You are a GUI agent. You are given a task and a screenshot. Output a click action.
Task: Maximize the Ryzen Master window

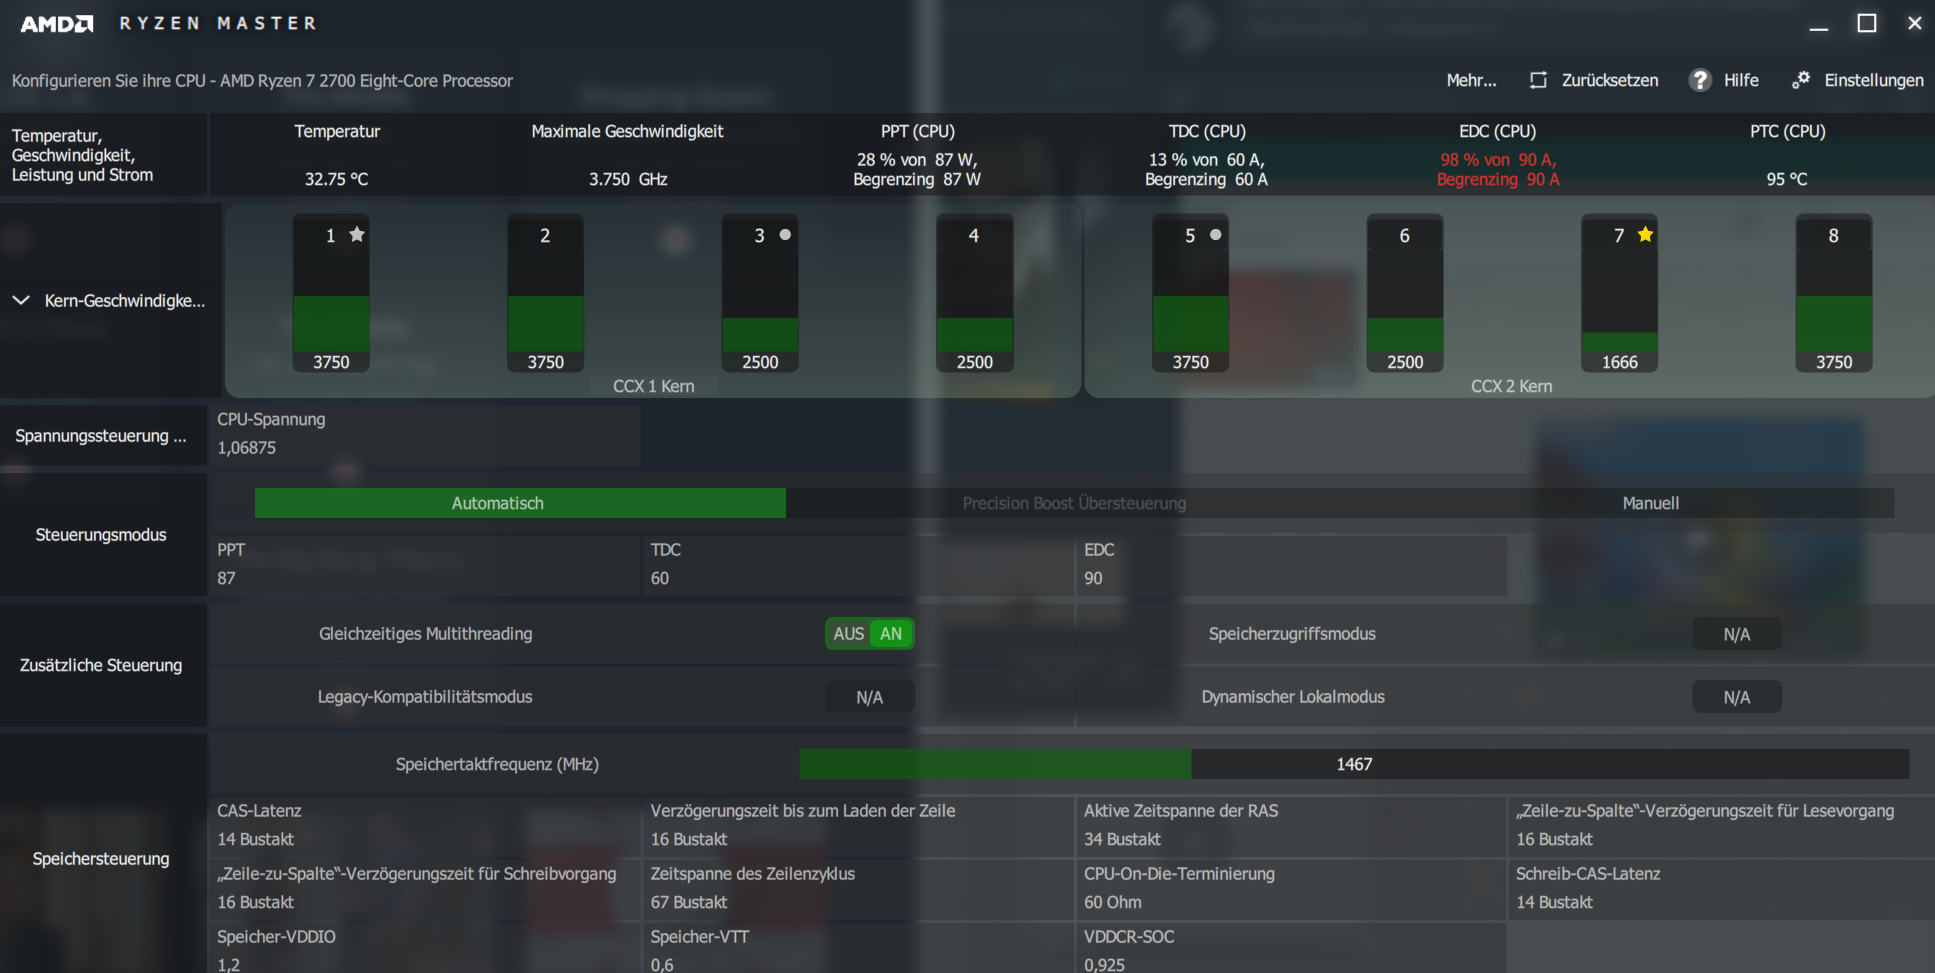[x=1867, y=23]
